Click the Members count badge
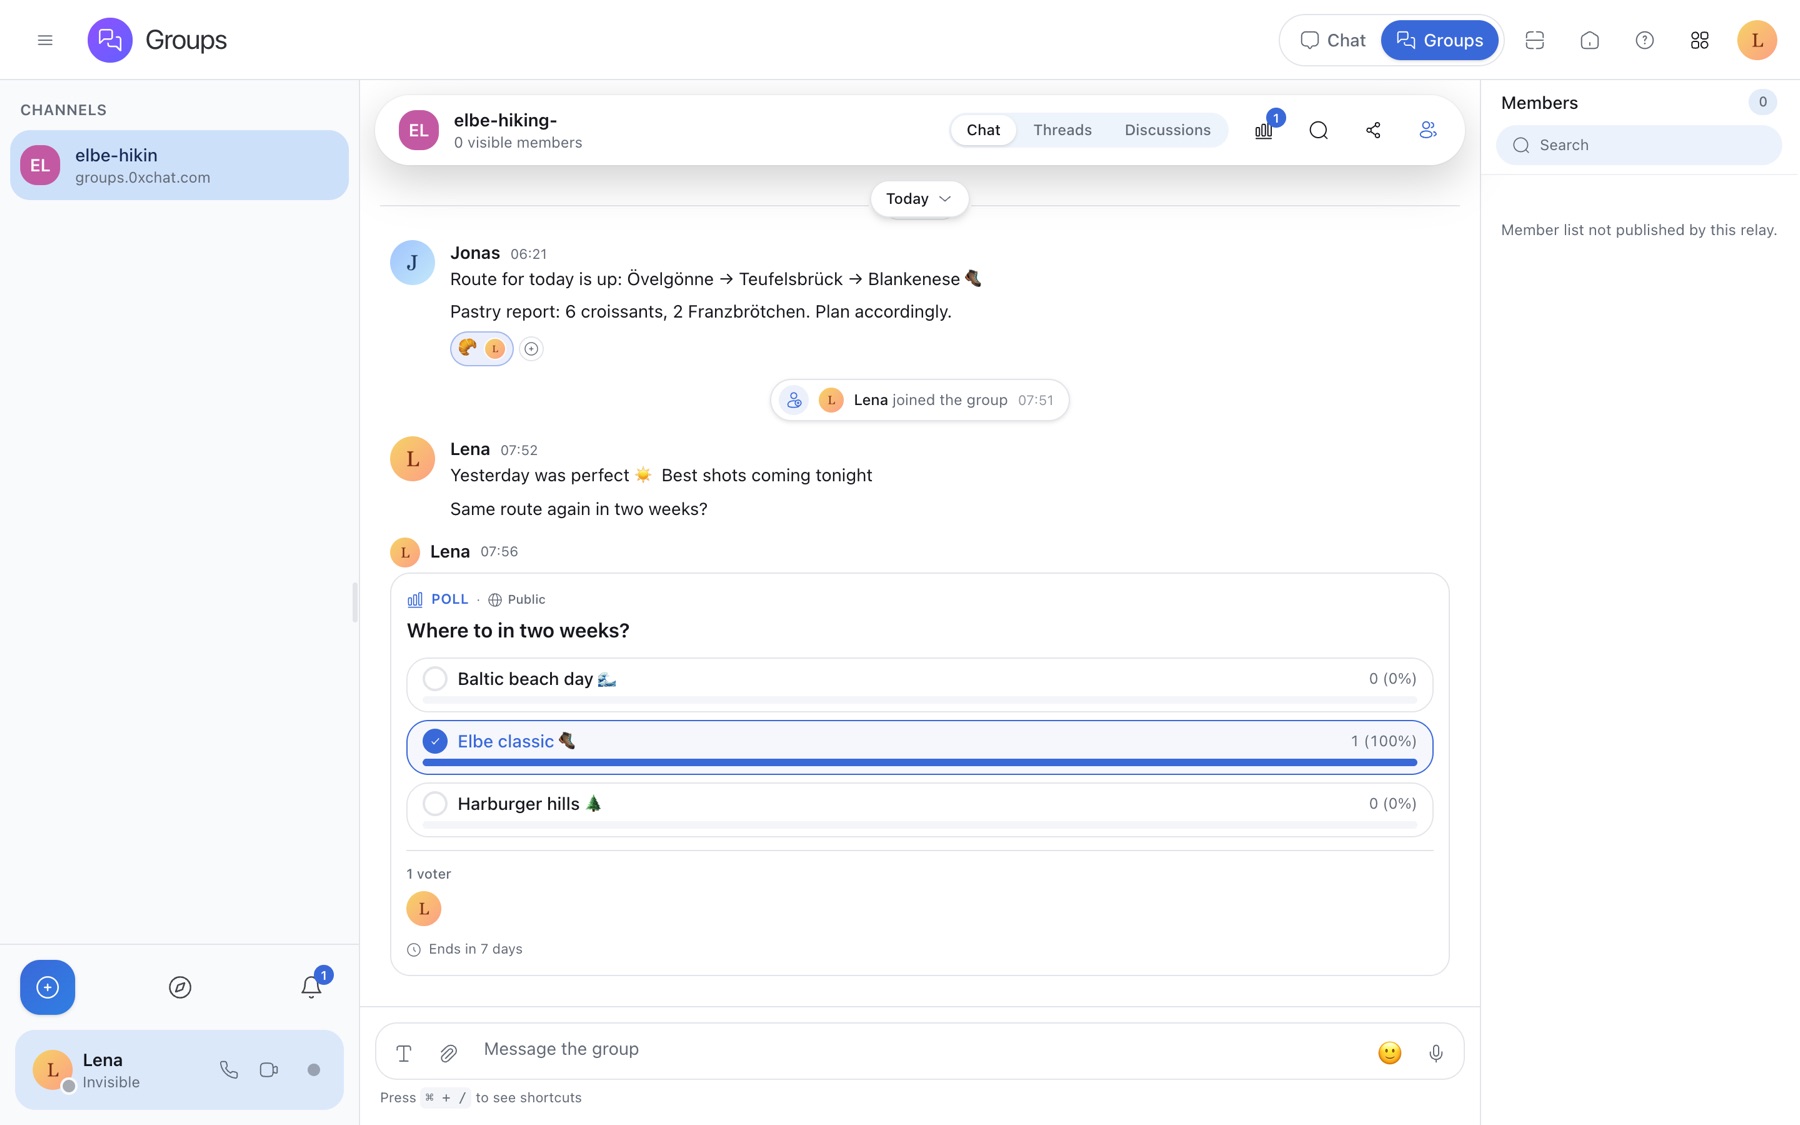Screen dimensions: 1800x1125 coord(1762,102)
